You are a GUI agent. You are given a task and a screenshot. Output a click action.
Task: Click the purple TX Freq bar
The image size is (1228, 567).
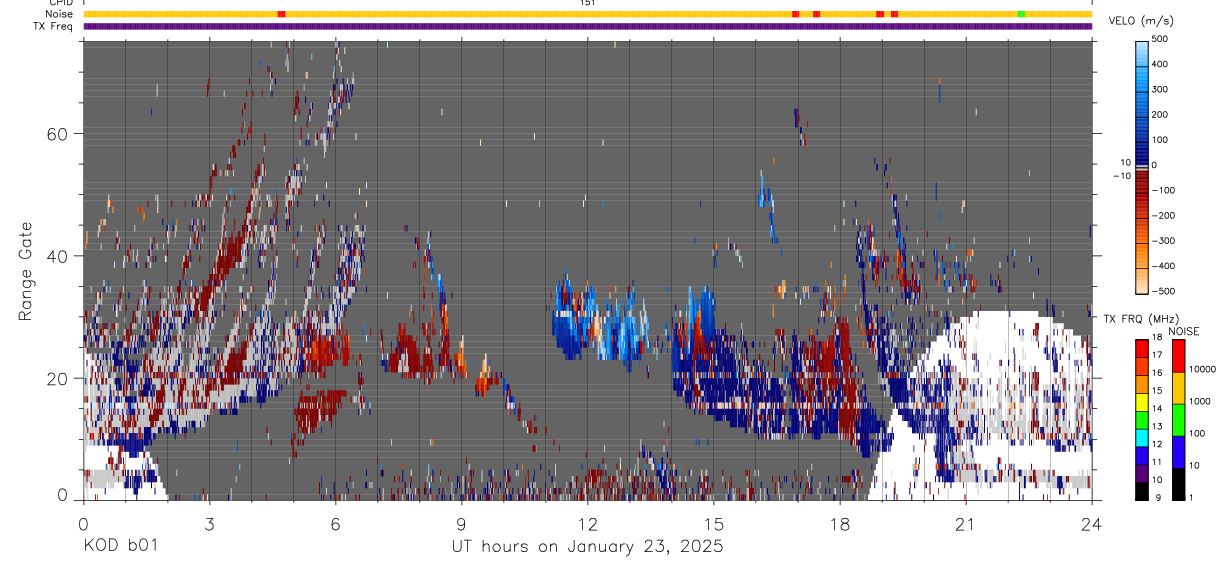point(588,26)
